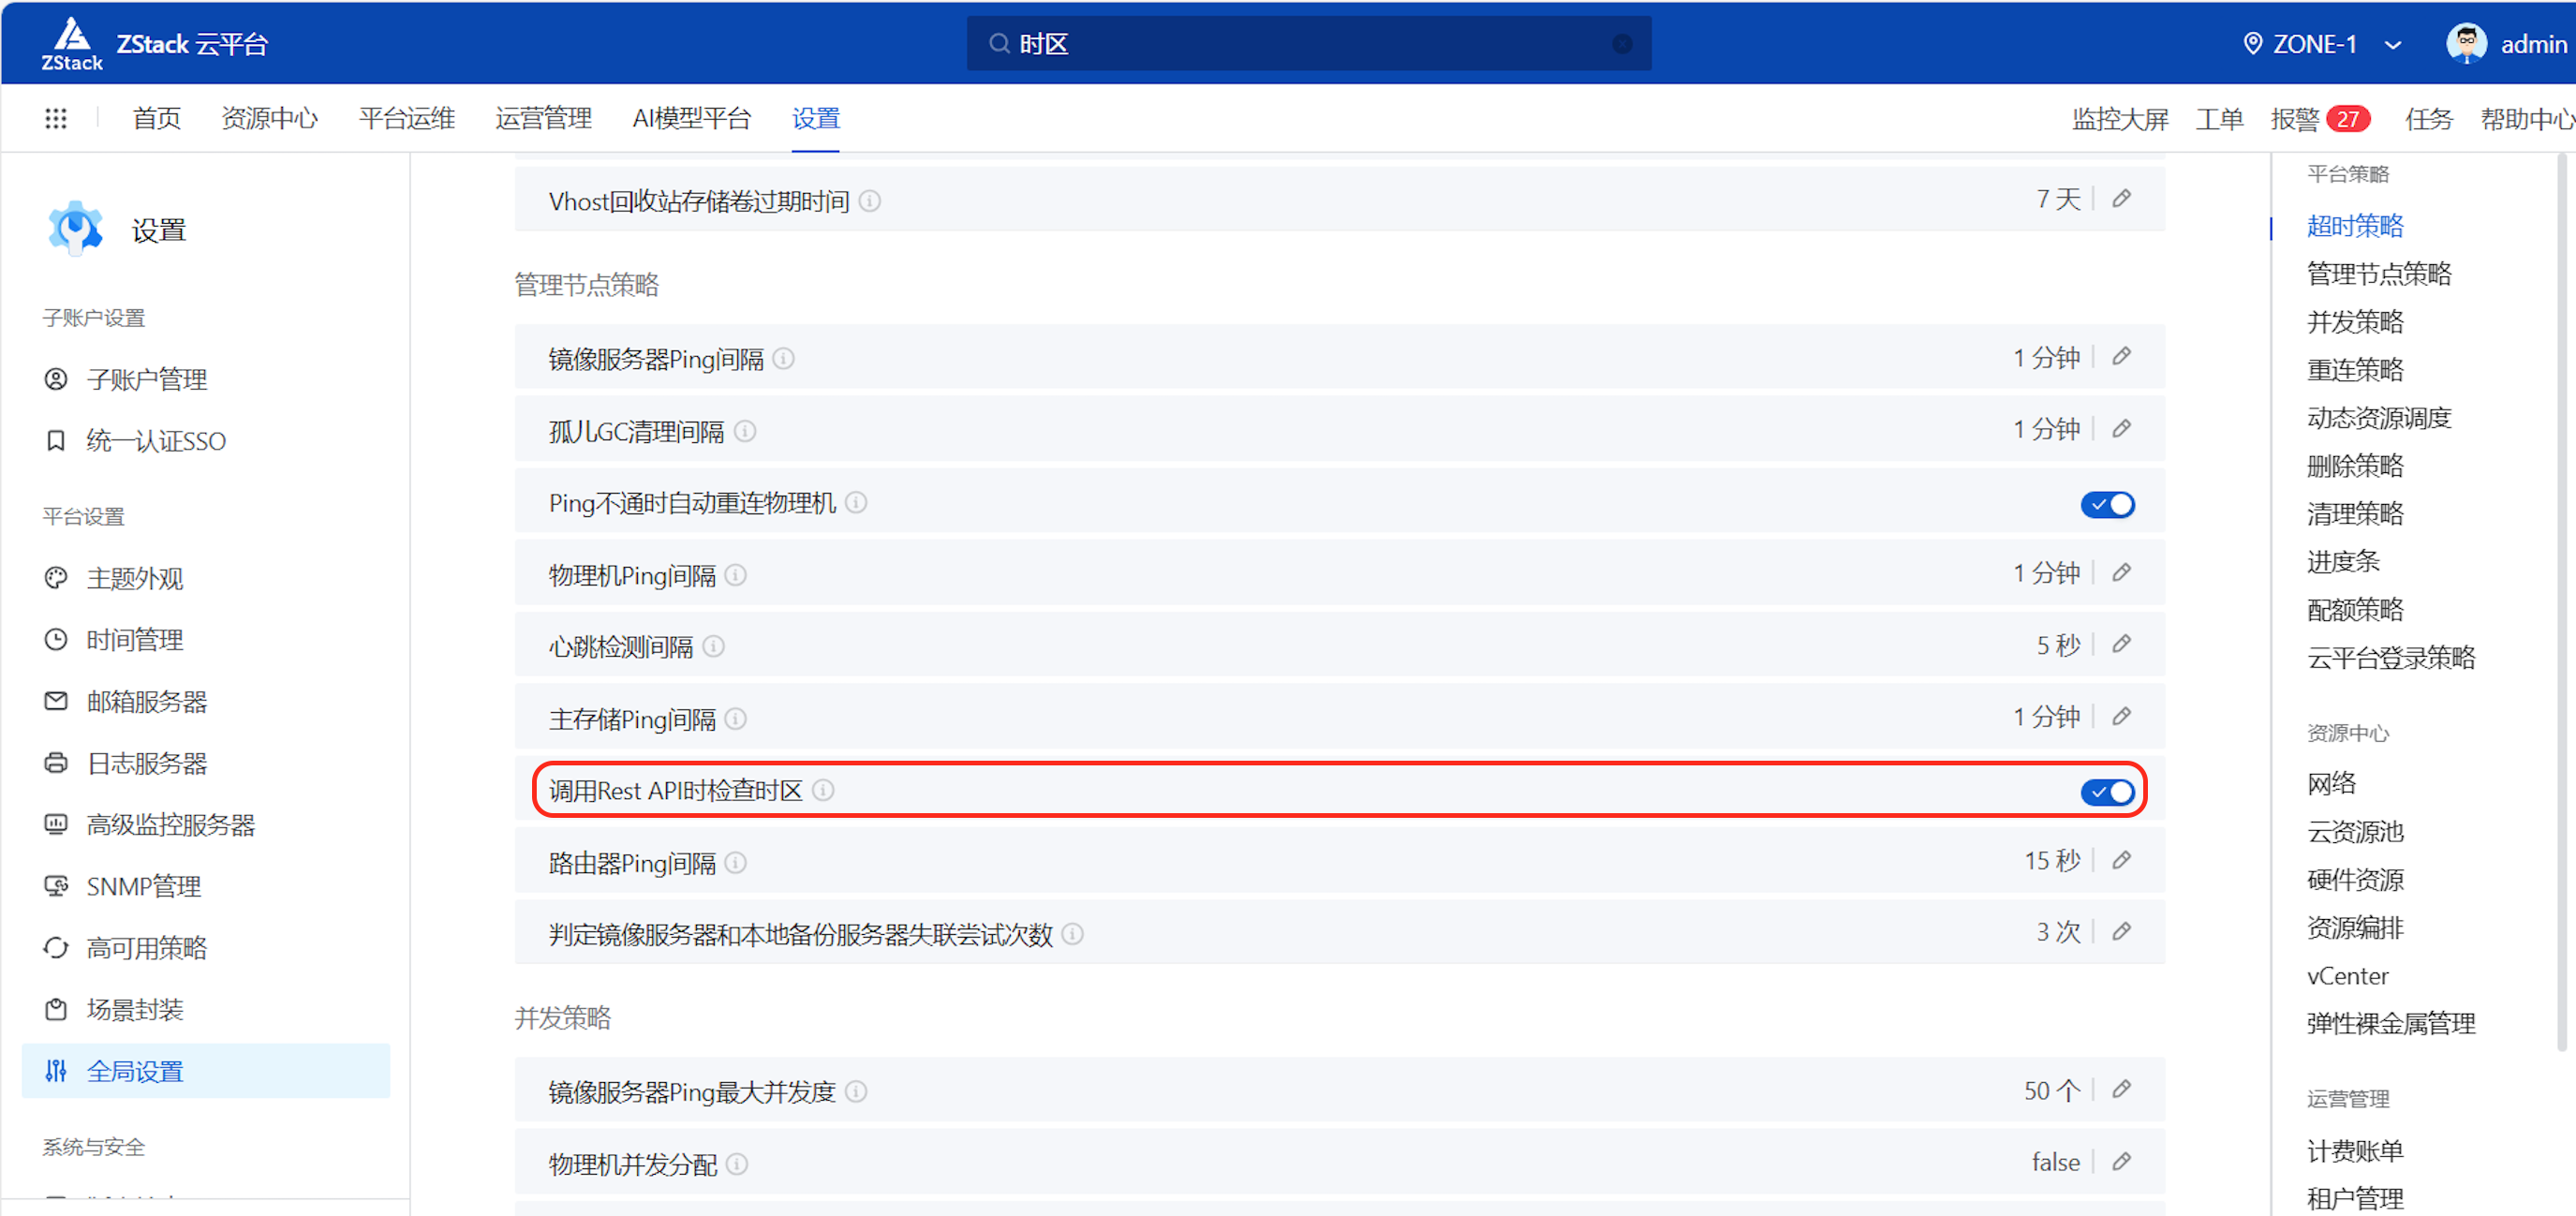The width and height of the screenshot is (2576, 1216).
Task: Click edit pencil for 心跳检测间隔
Action: [2121, 645]
